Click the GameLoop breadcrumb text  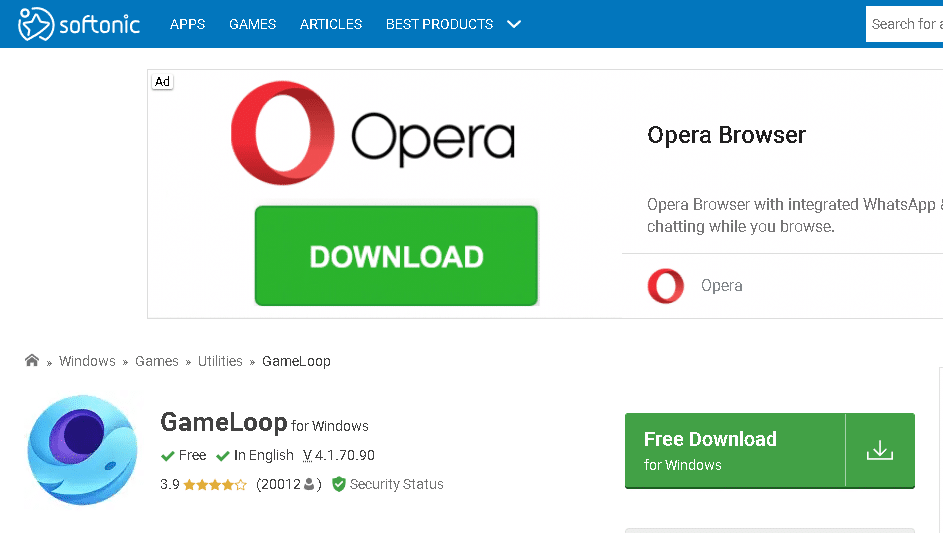296,361
